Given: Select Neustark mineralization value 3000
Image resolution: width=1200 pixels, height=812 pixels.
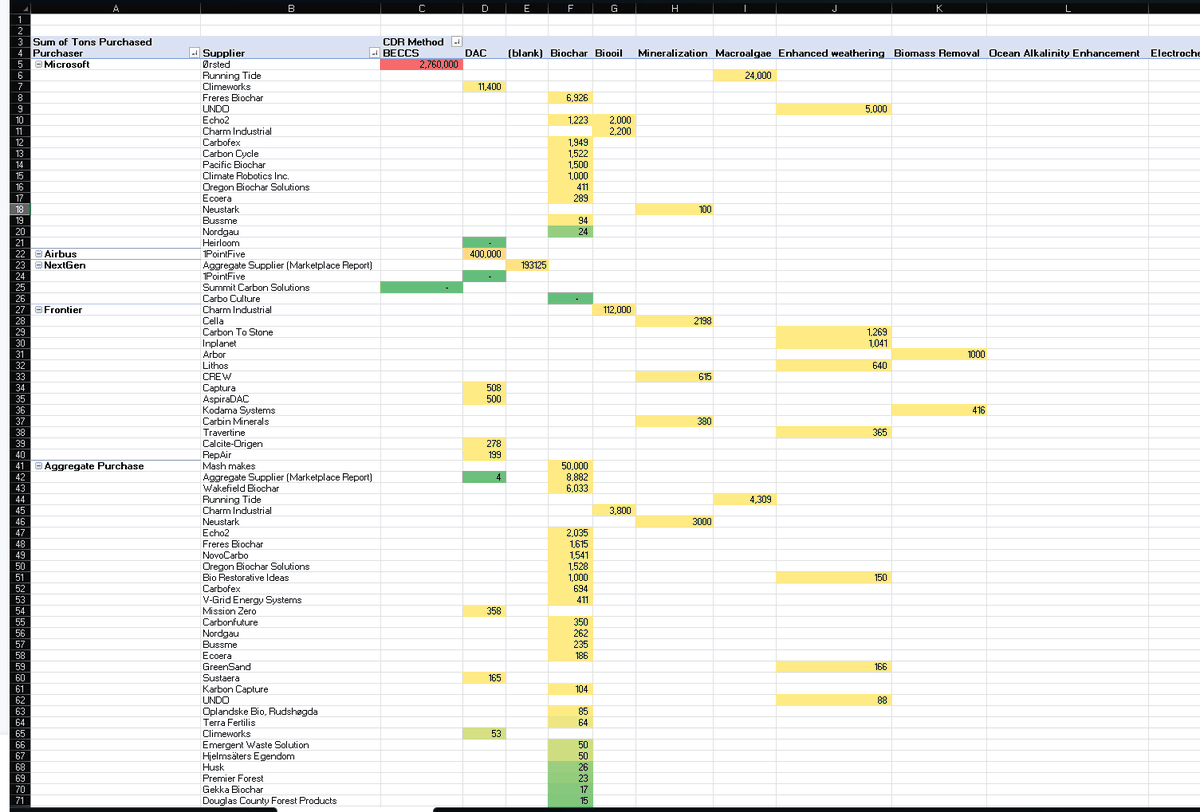Looking at the screenshot, I should [674, 522].
